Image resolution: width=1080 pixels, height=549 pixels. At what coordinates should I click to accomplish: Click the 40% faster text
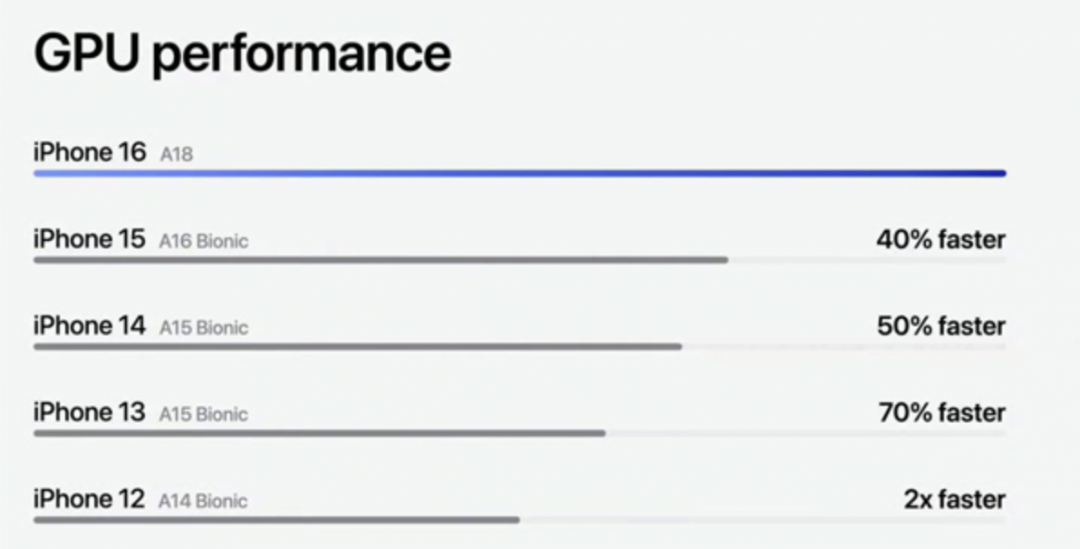coord(940,240)
